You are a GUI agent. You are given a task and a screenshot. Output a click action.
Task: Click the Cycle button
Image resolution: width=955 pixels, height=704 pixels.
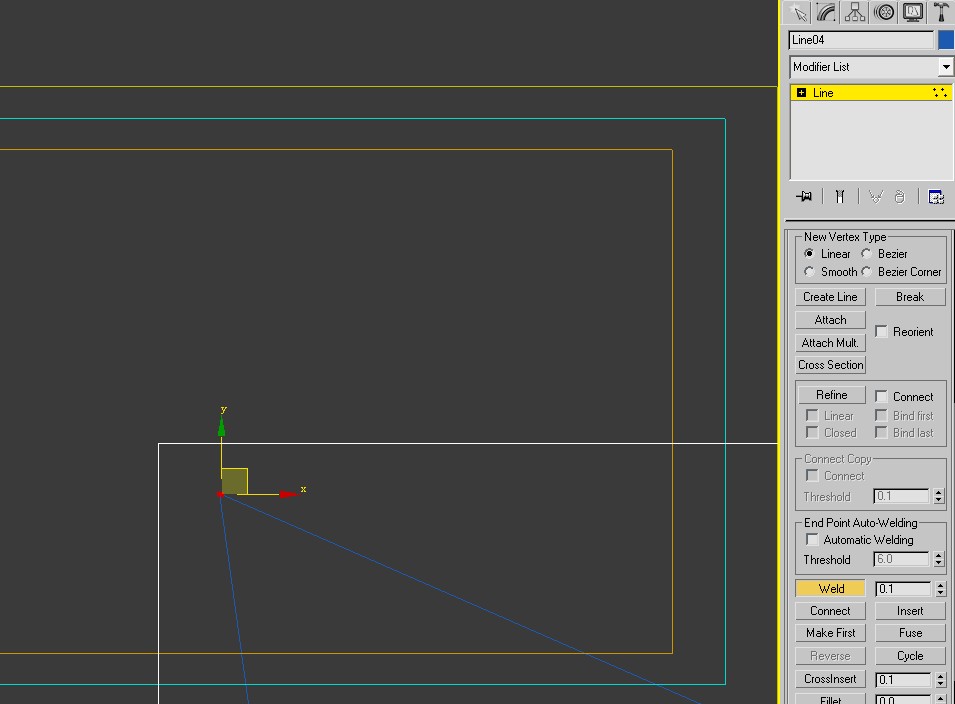coord(910,656)
